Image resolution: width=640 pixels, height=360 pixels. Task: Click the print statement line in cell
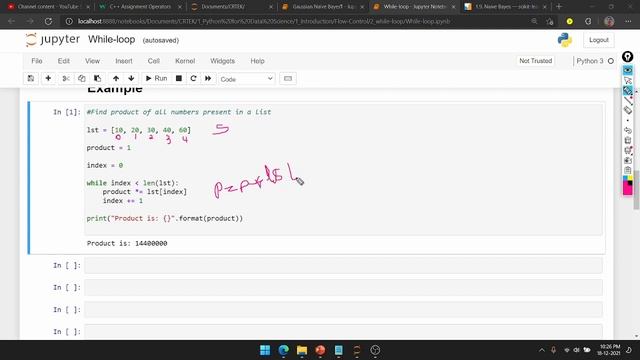164,218
